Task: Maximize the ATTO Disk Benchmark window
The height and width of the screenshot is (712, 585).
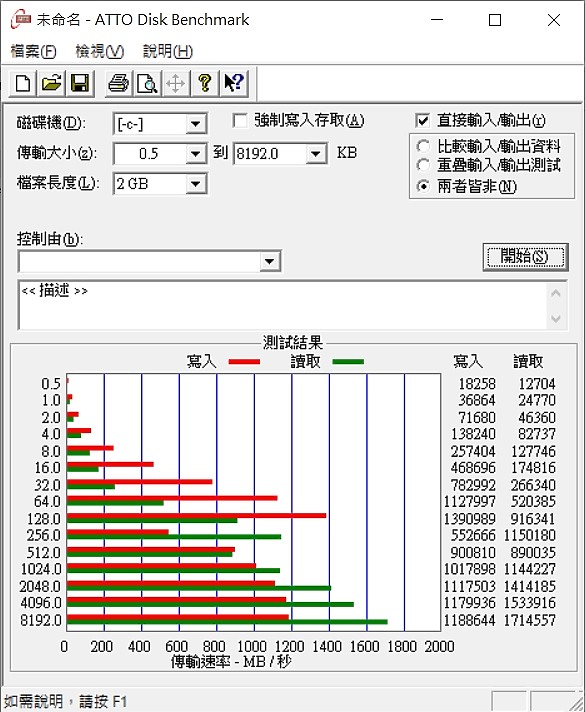Action: pyautogui.click(x=495, y=20)
